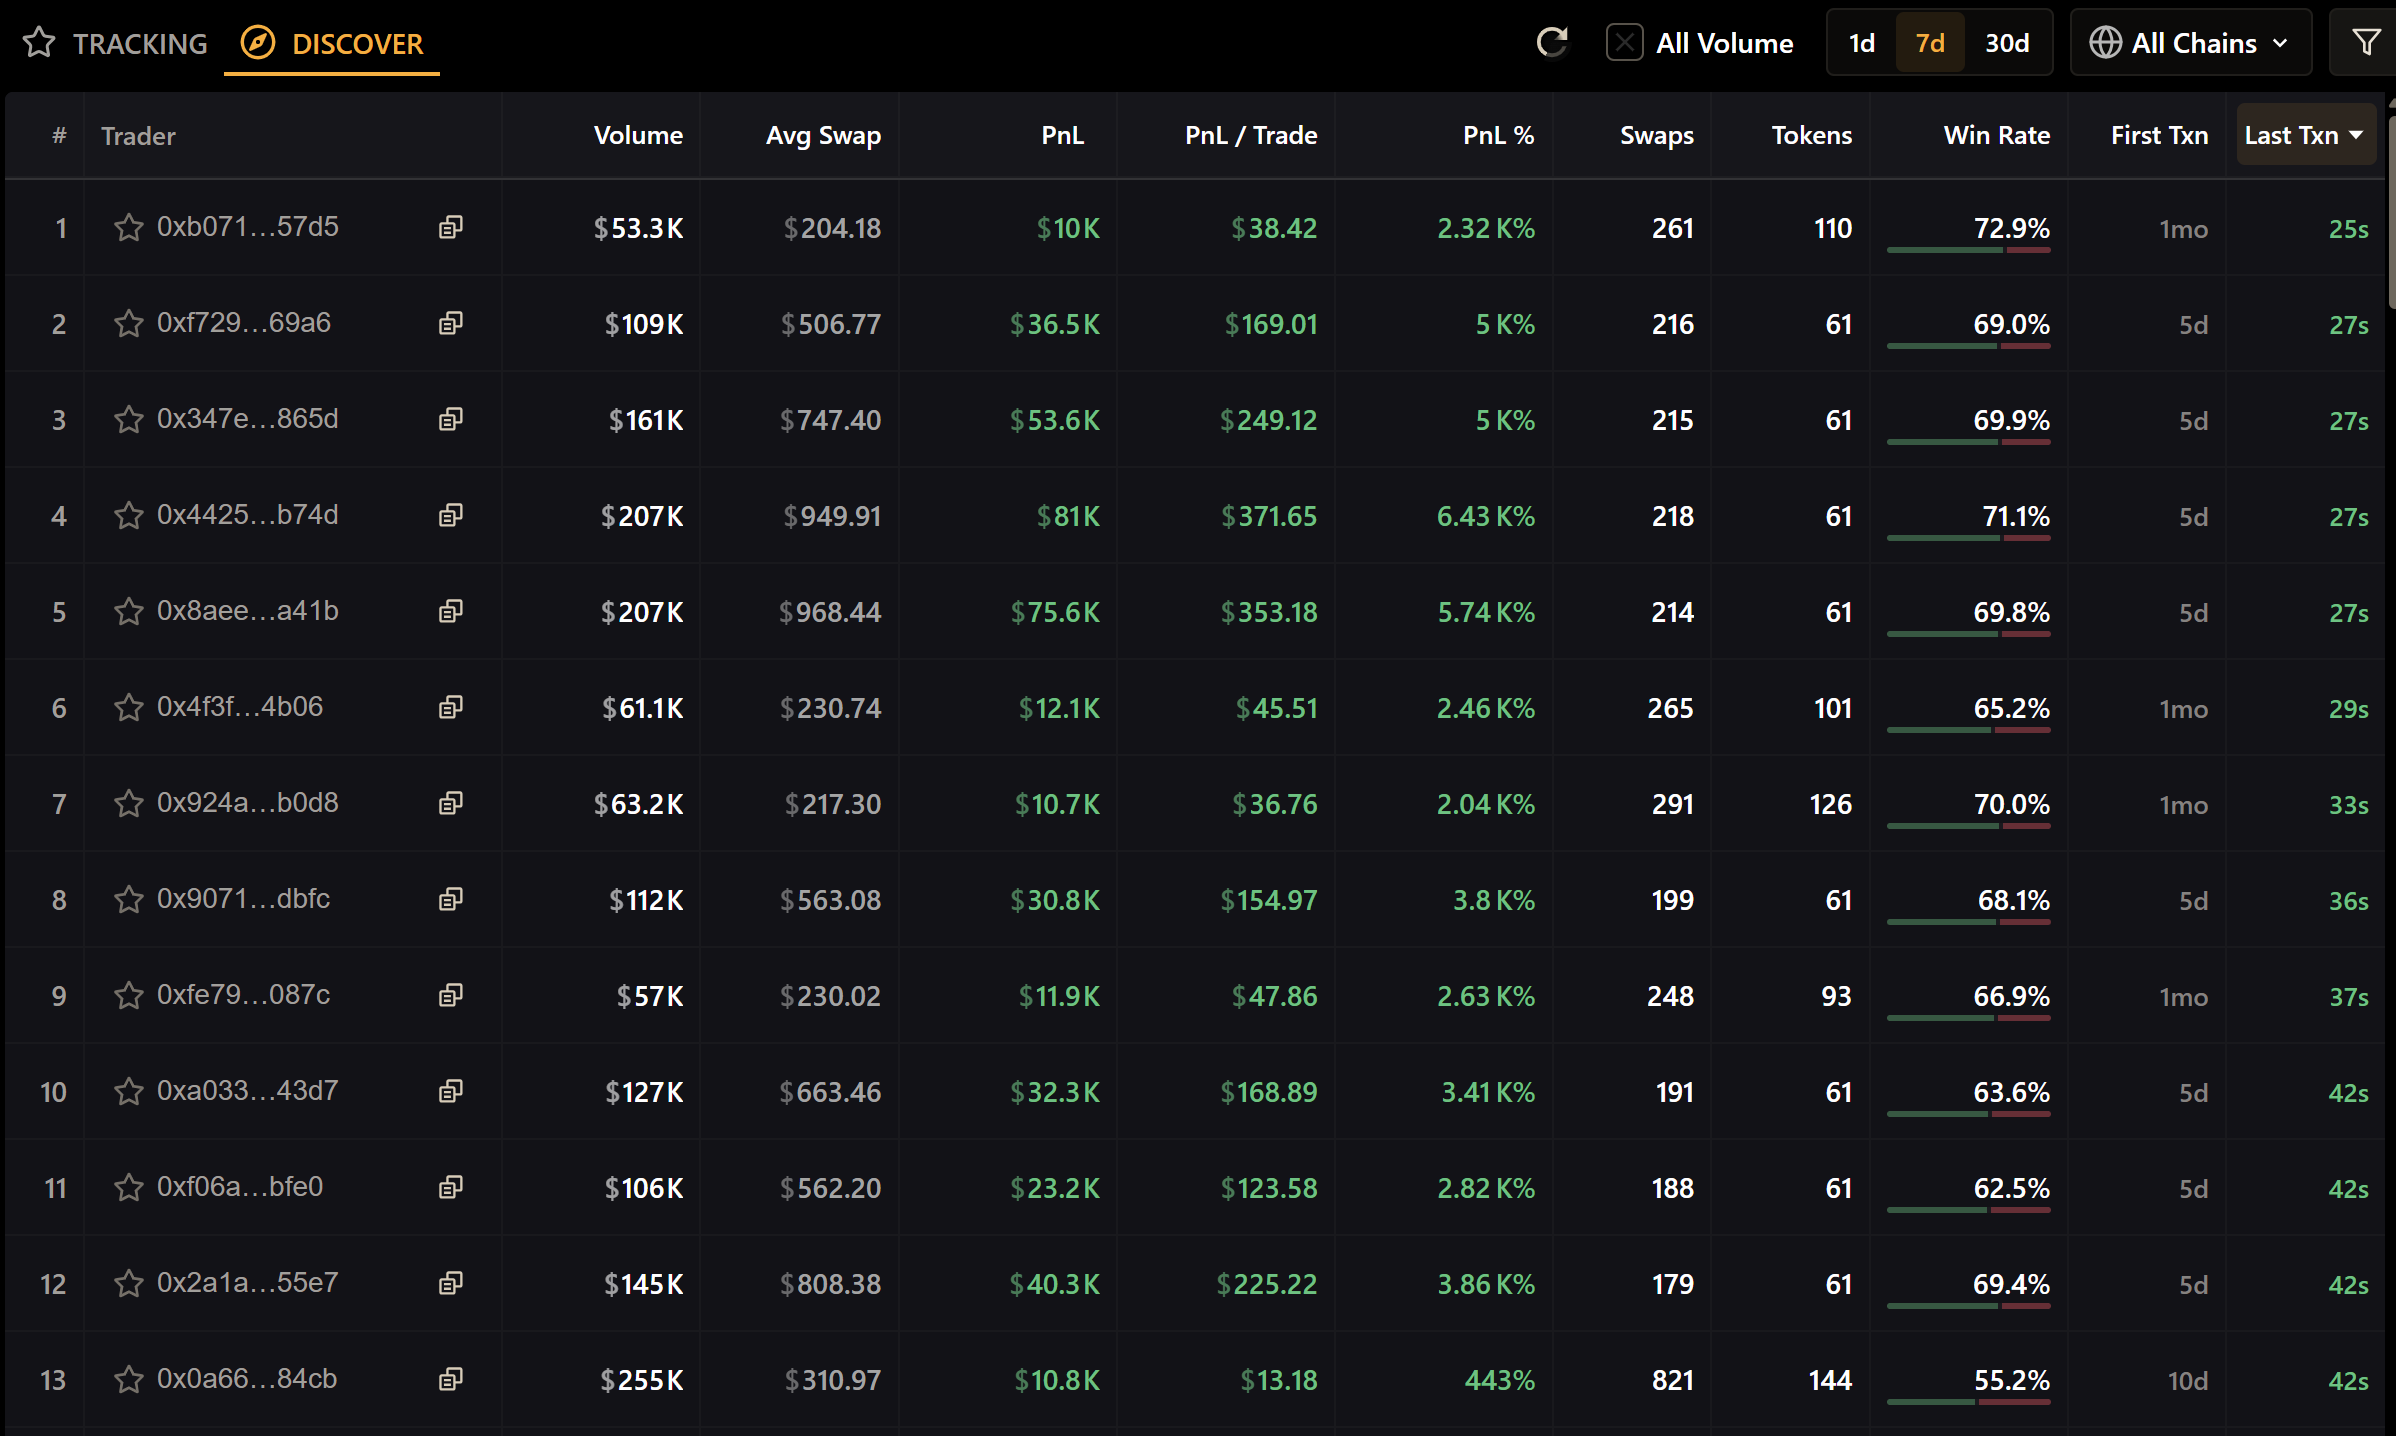Sort table by the Win Rate column
The width and height of the screenshot is (2396, 1436).
point(1996,135)
